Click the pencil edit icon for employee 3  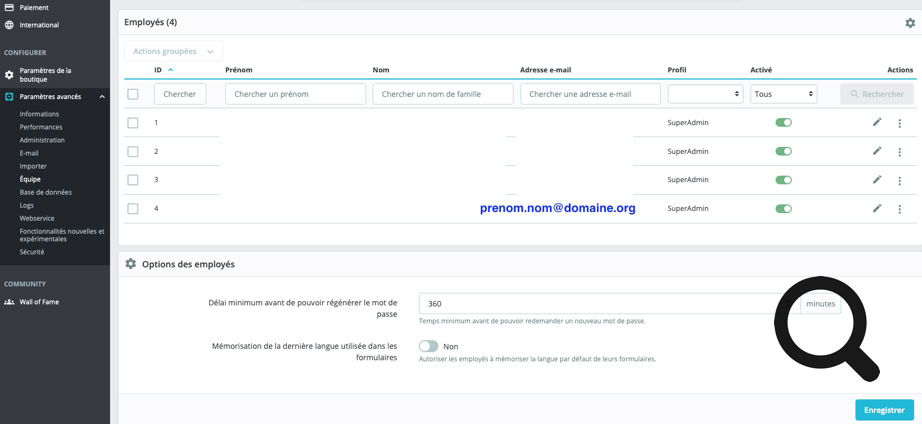coord(877,180)
